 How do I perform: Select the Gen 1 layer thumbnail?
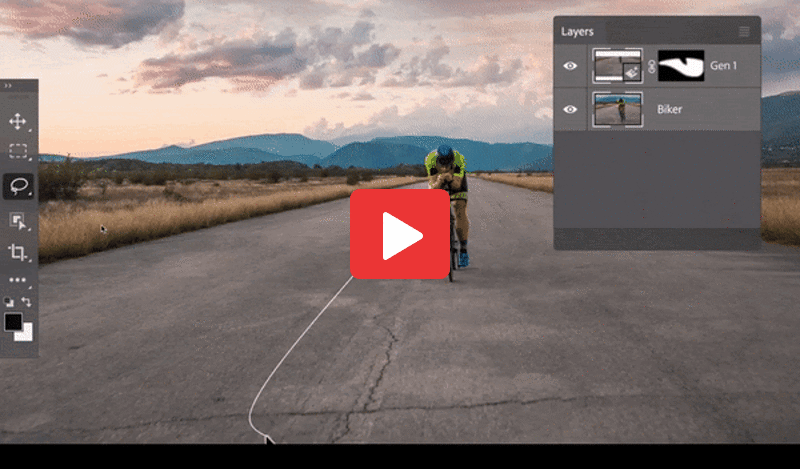coord(617,65)
